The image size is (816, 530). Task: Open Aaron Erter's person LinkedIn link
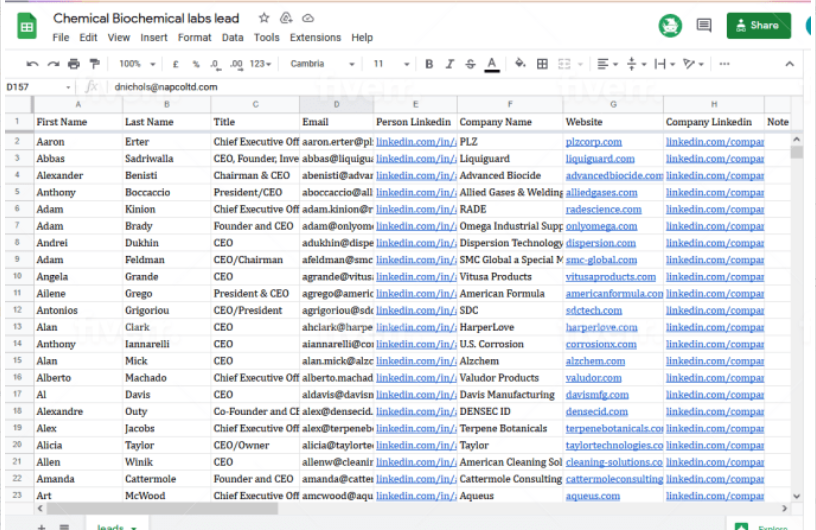pyautogui.click(x=416, y=142)
